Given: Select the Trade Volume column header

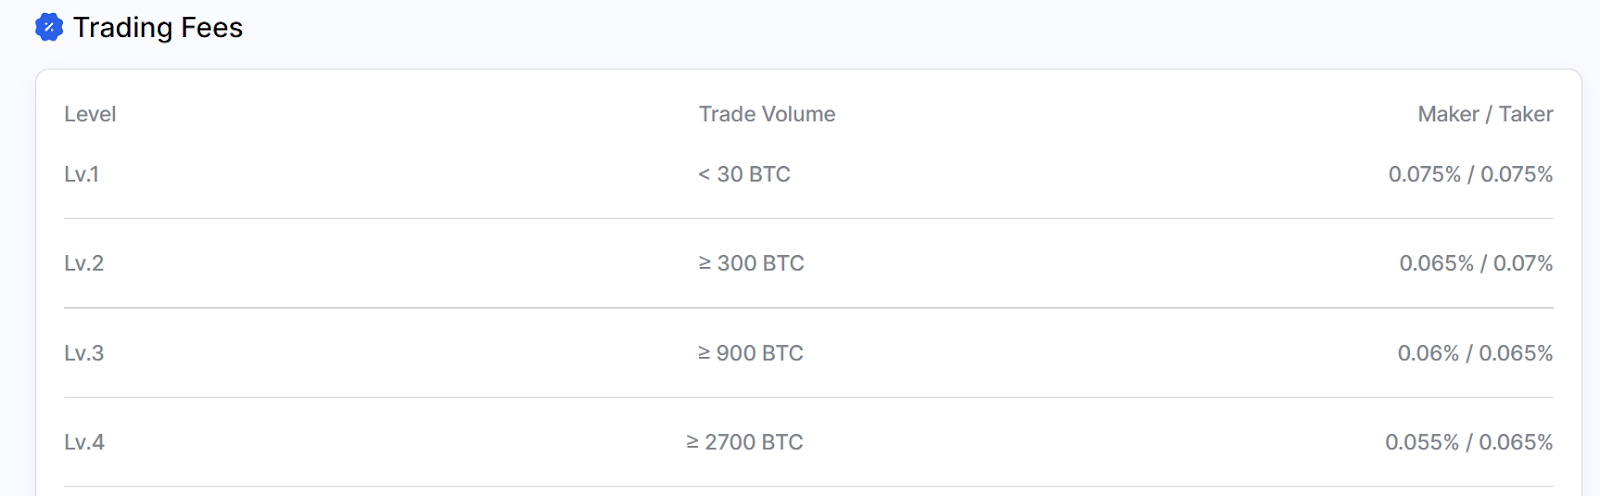Looking at the screenshot, I should click(767, 114).
